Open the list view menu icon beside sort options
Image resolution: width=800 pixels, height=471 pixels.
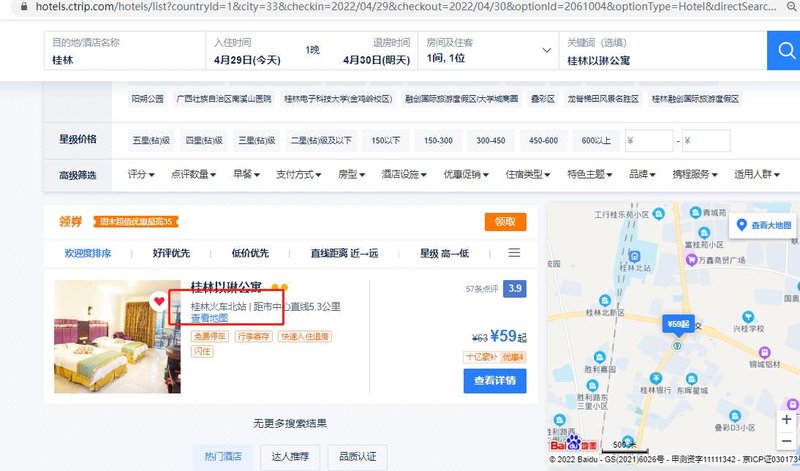(x=514, y=253)
